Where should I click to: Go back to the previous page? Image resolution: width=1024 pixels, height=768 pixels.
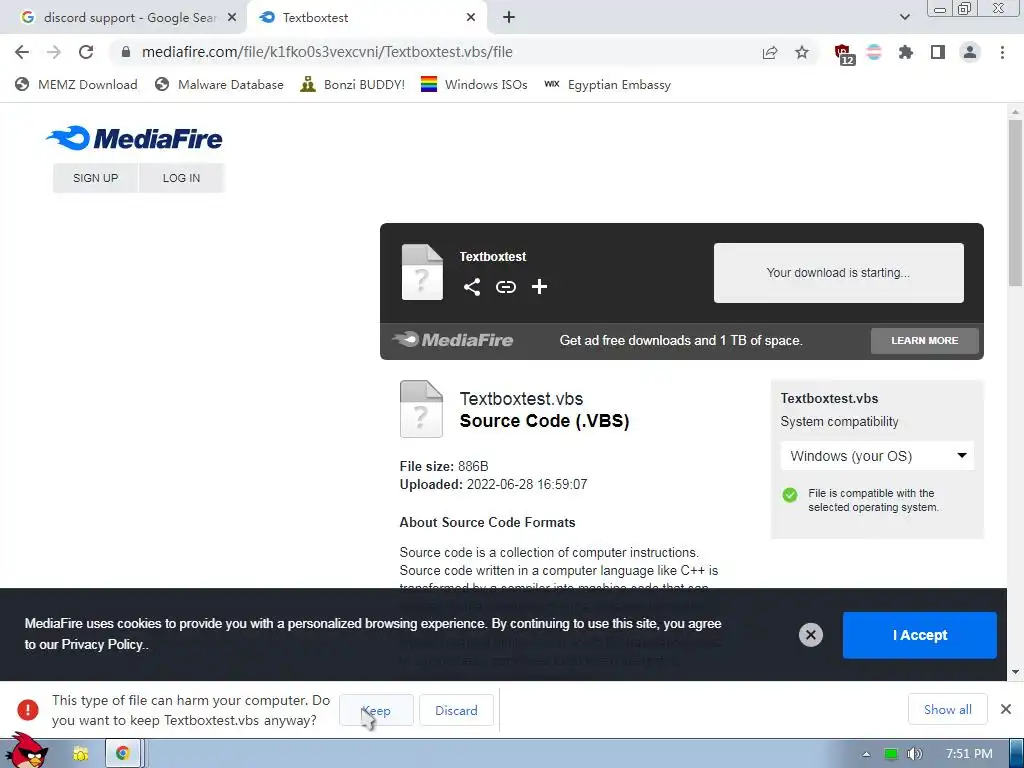click(x=22, y=52)
